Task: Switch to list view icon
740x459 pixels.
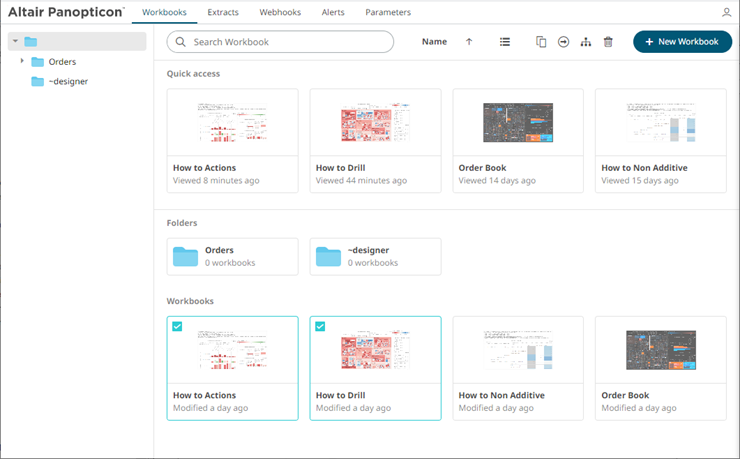Action: tap(505, 42)
